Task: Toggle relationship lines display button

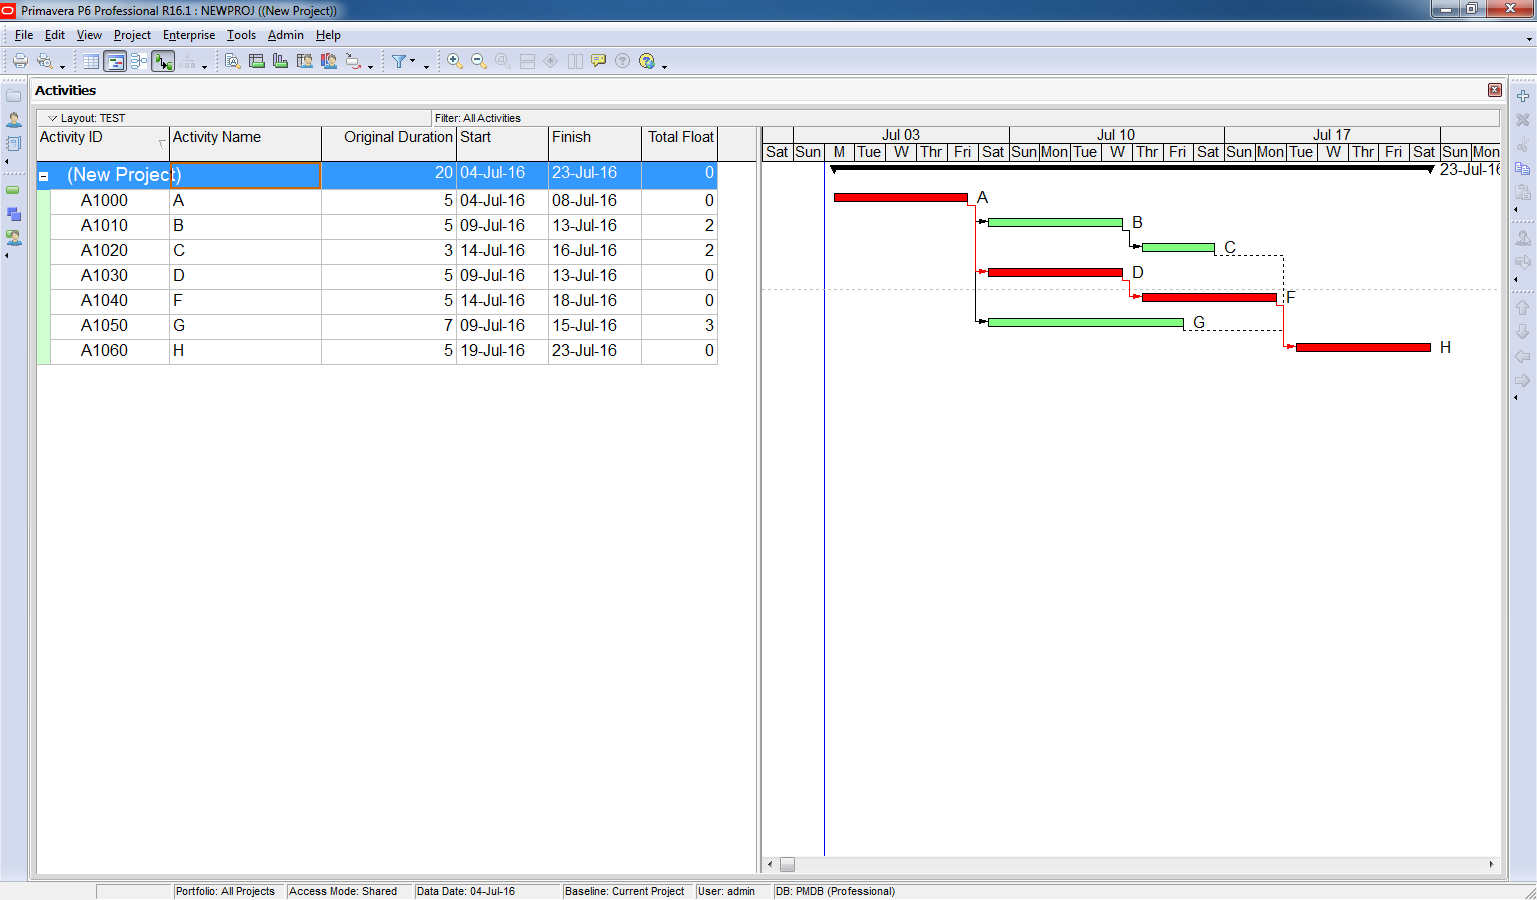Action: (x=163, y=61)
